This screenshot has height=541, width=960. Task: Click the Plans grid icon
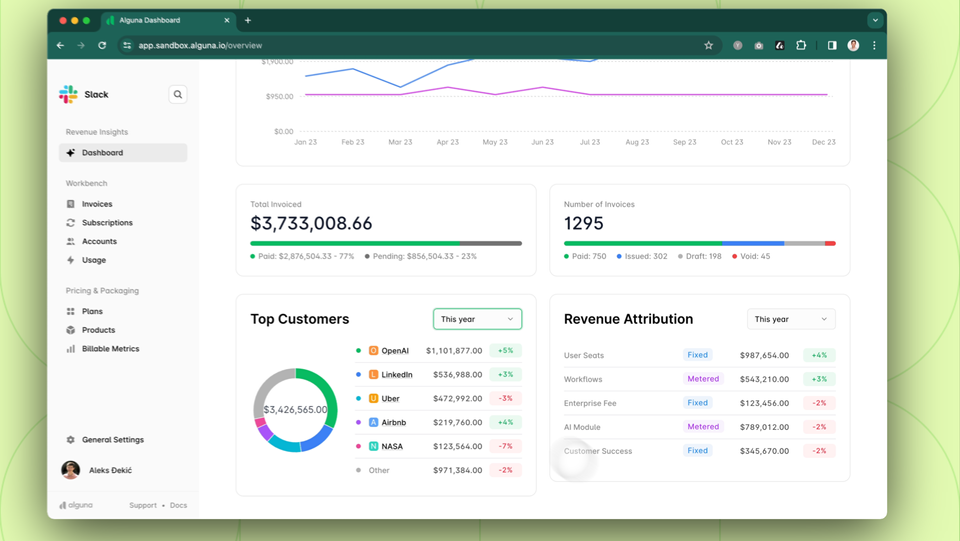70,311
